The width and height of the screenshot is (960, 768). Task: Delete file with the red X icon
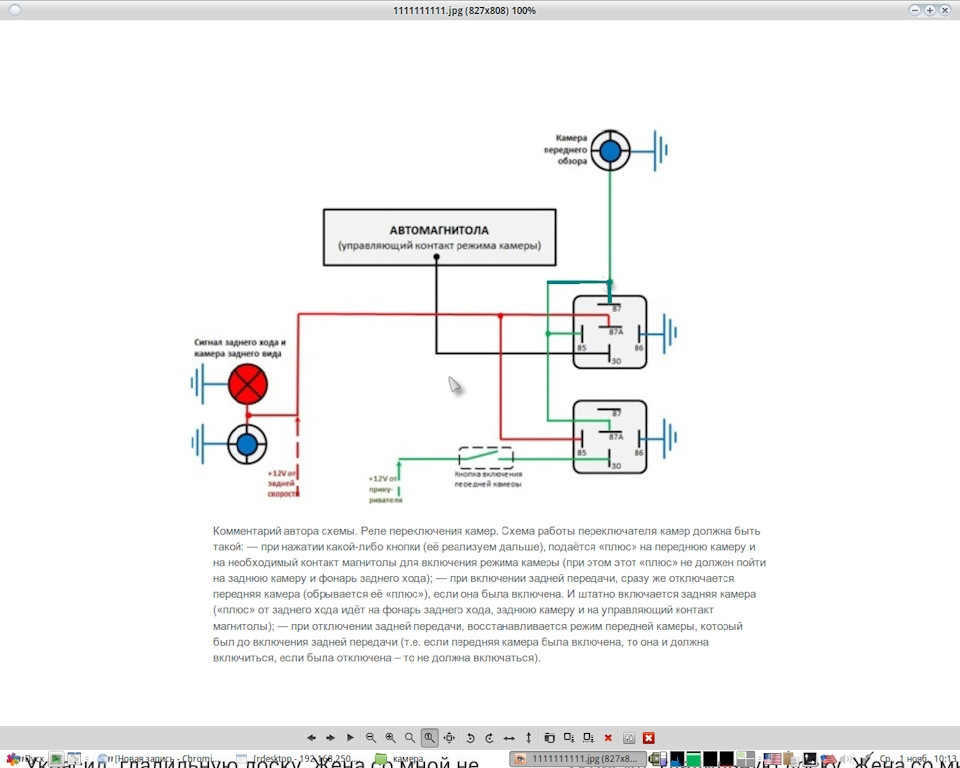[x=608, y=738]
